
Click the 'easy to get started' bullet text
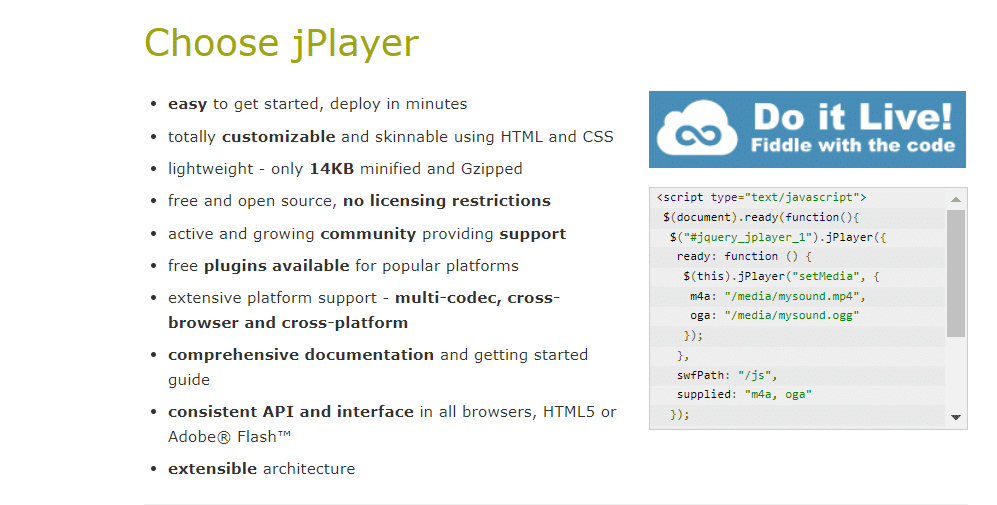317,104
